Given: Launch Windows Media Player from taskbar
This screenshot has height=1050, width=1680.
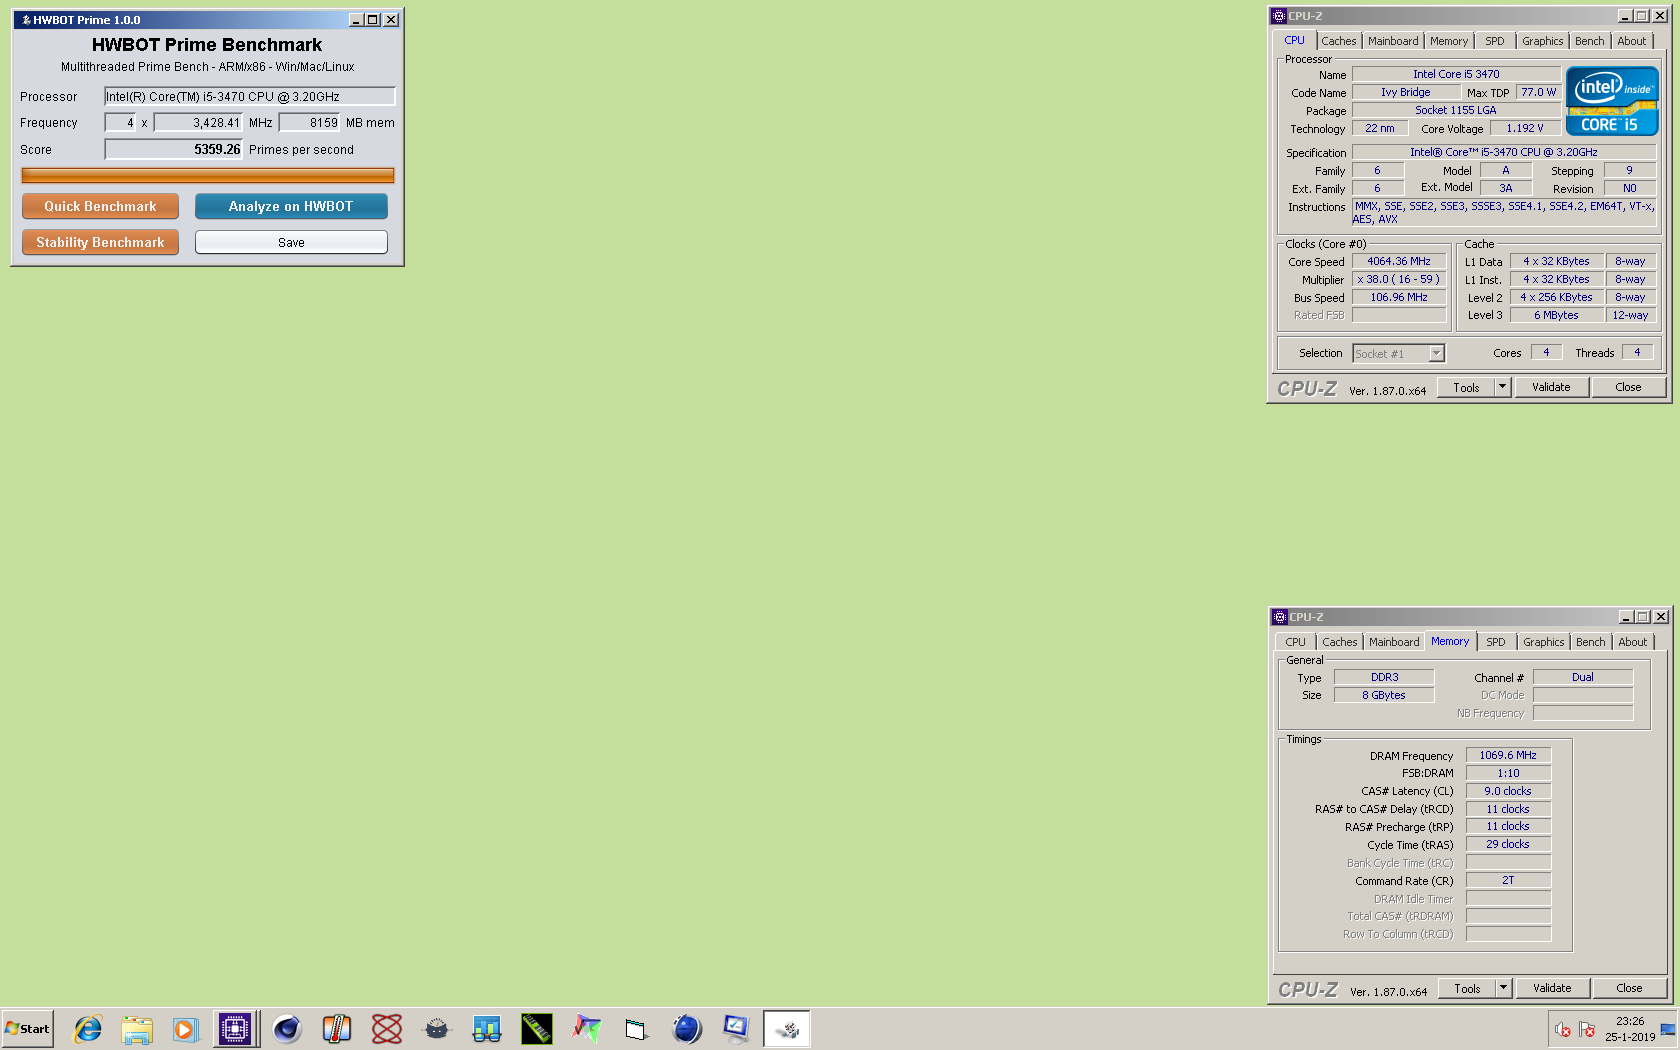Looking at the screenshot, I should point(186,1029).
